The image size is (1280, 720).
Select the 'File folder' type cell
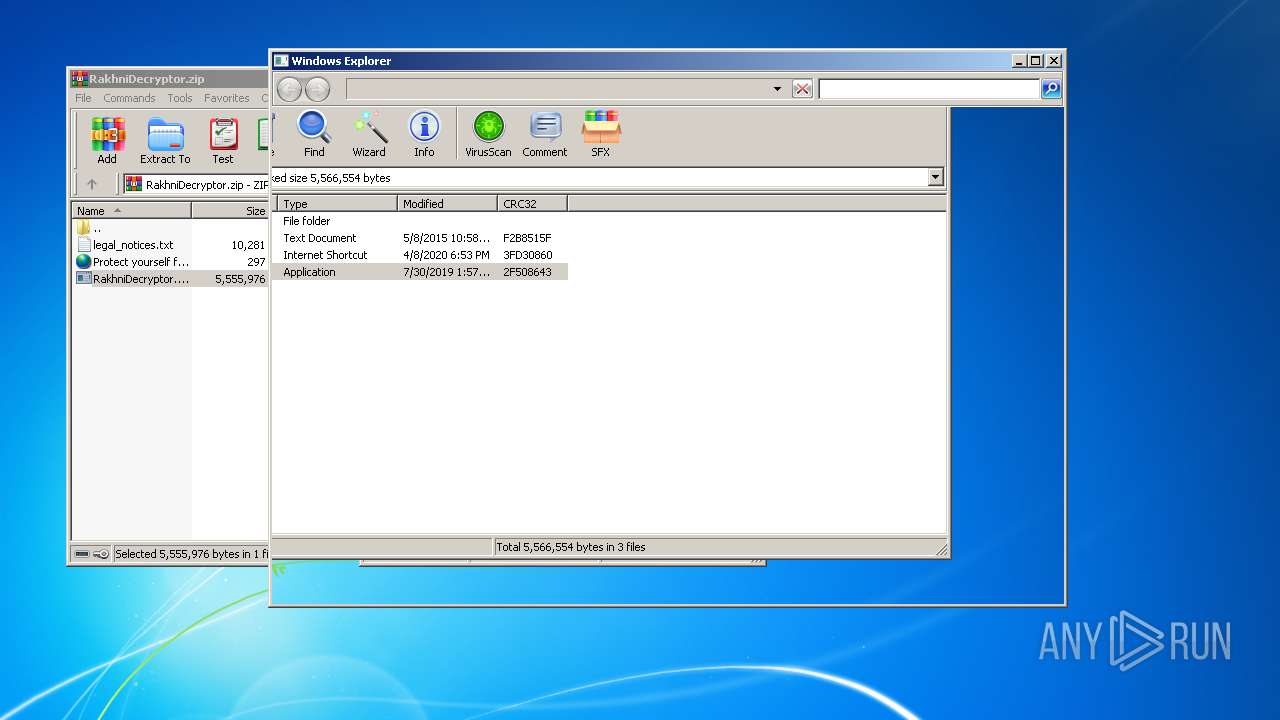(x=306, y=221)
